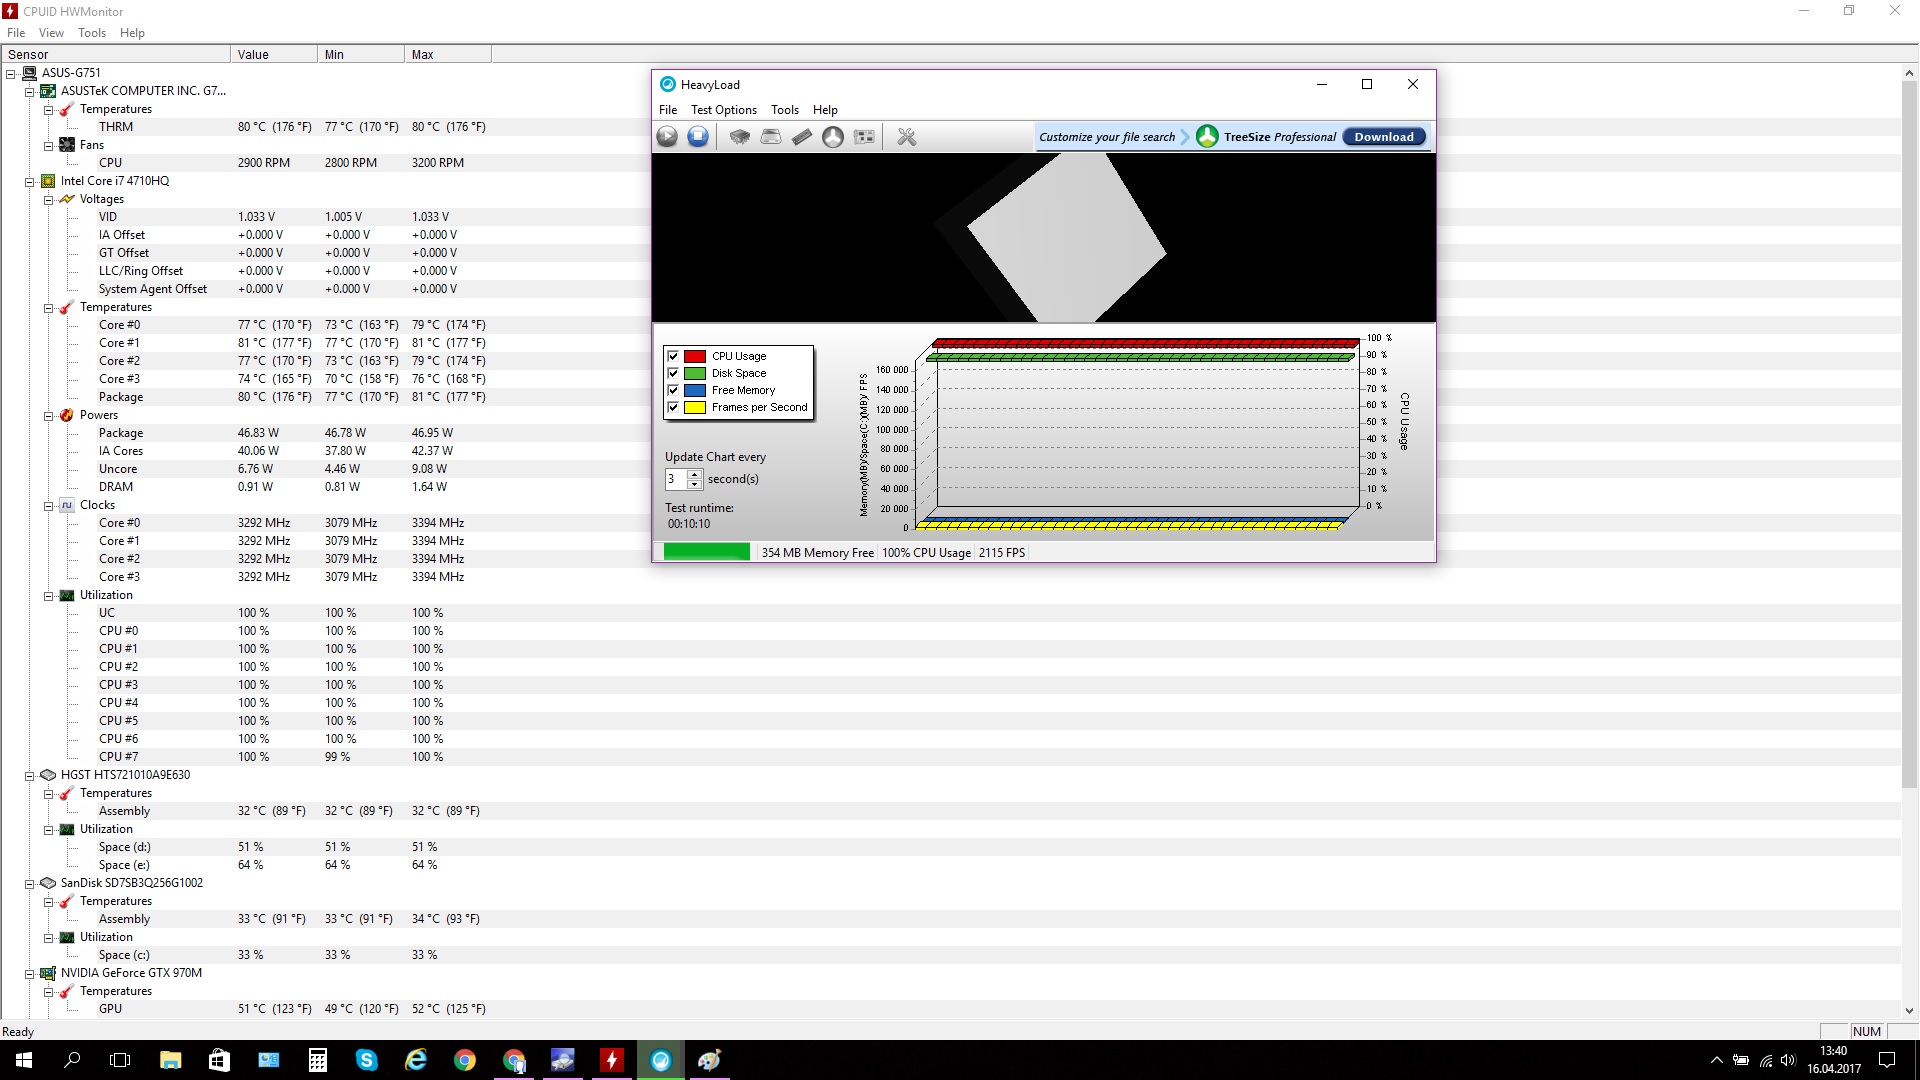Open Chrome from the Windows taskbar

(465, 1060)
